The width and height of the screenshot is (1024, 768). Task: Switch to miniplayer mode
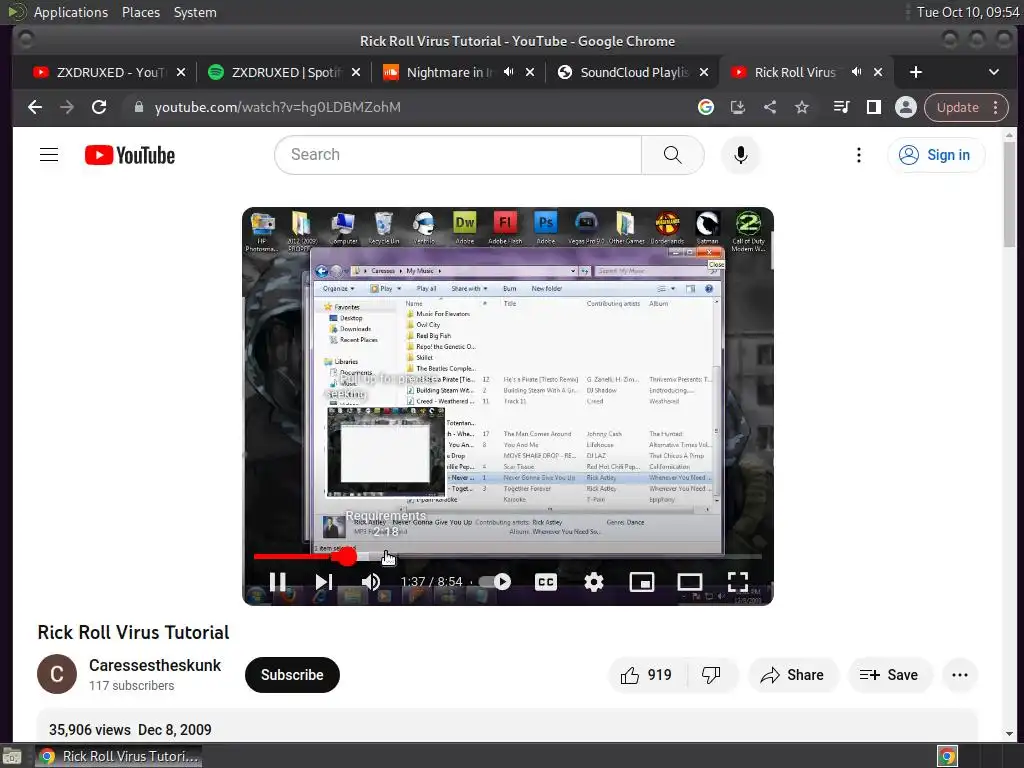click(641, 581)
